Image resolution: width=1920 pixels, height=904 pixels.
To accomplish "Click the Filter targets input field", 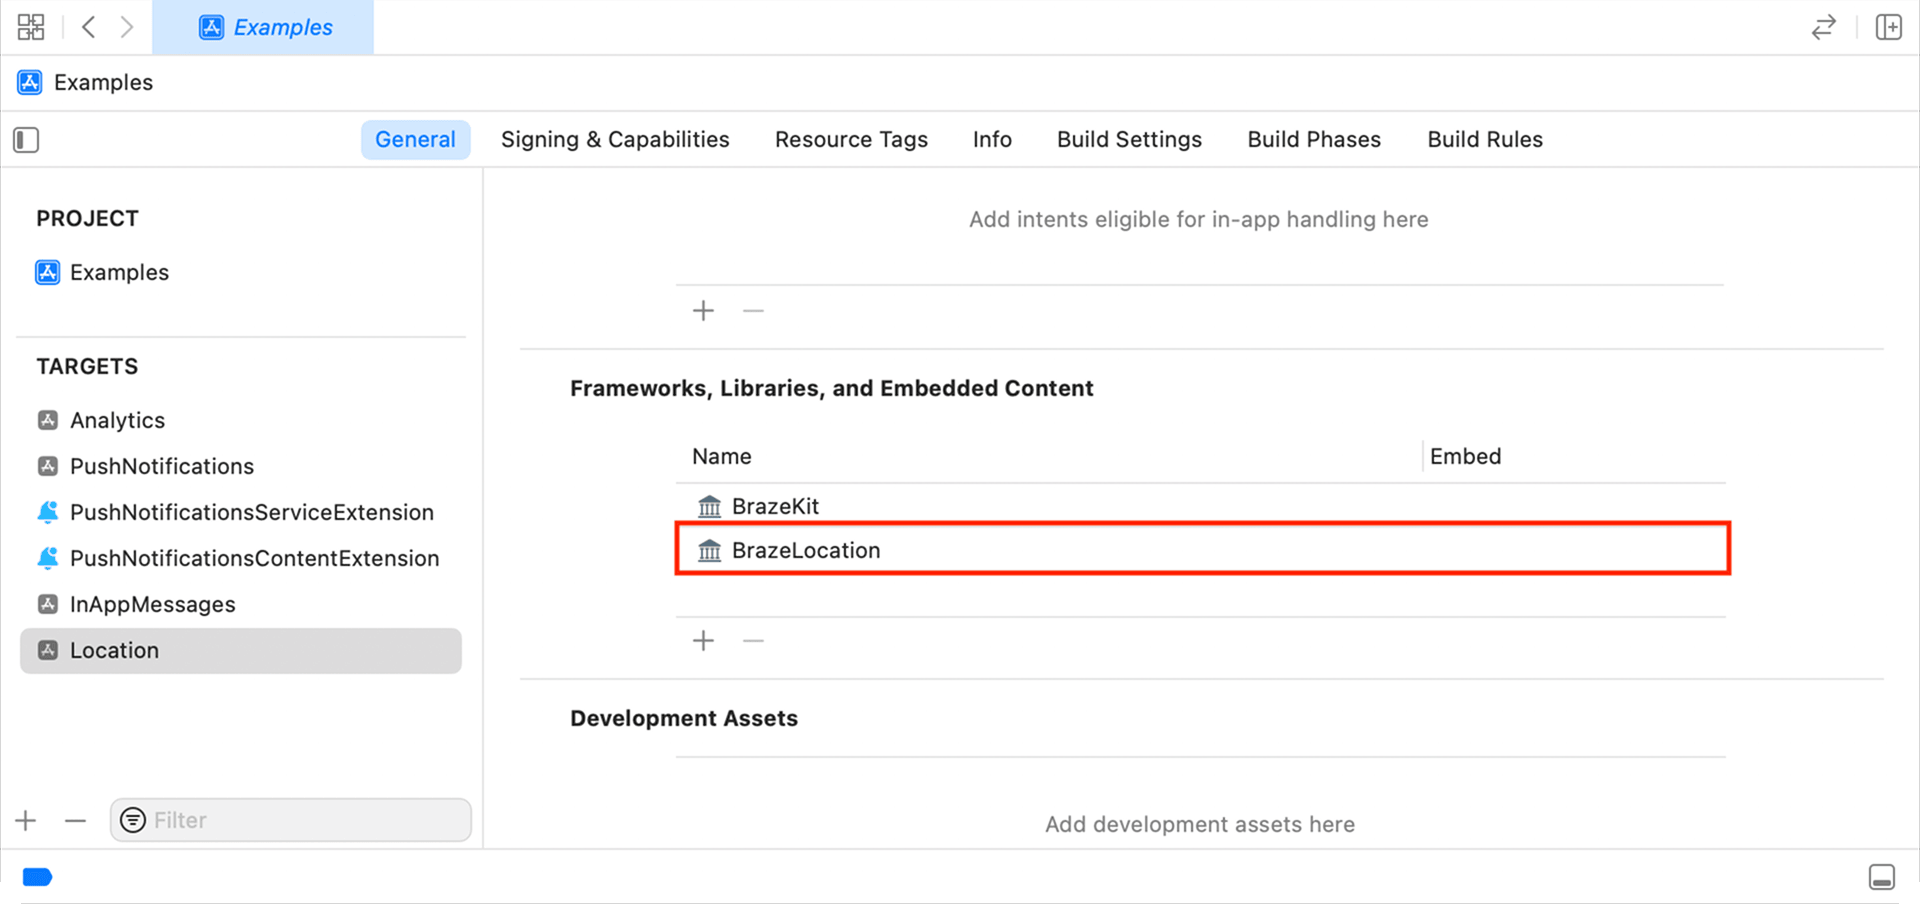I will coord(291,820).
